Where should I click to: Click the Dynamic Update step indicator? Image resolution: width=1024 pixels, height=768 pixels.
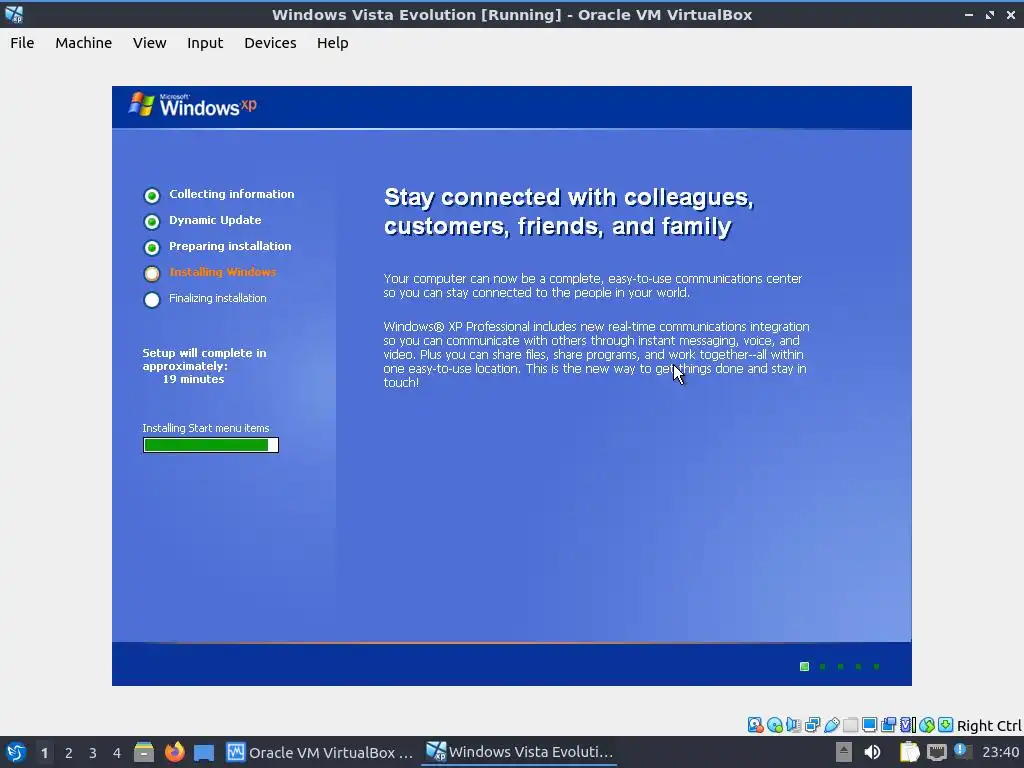pos(152,221)
